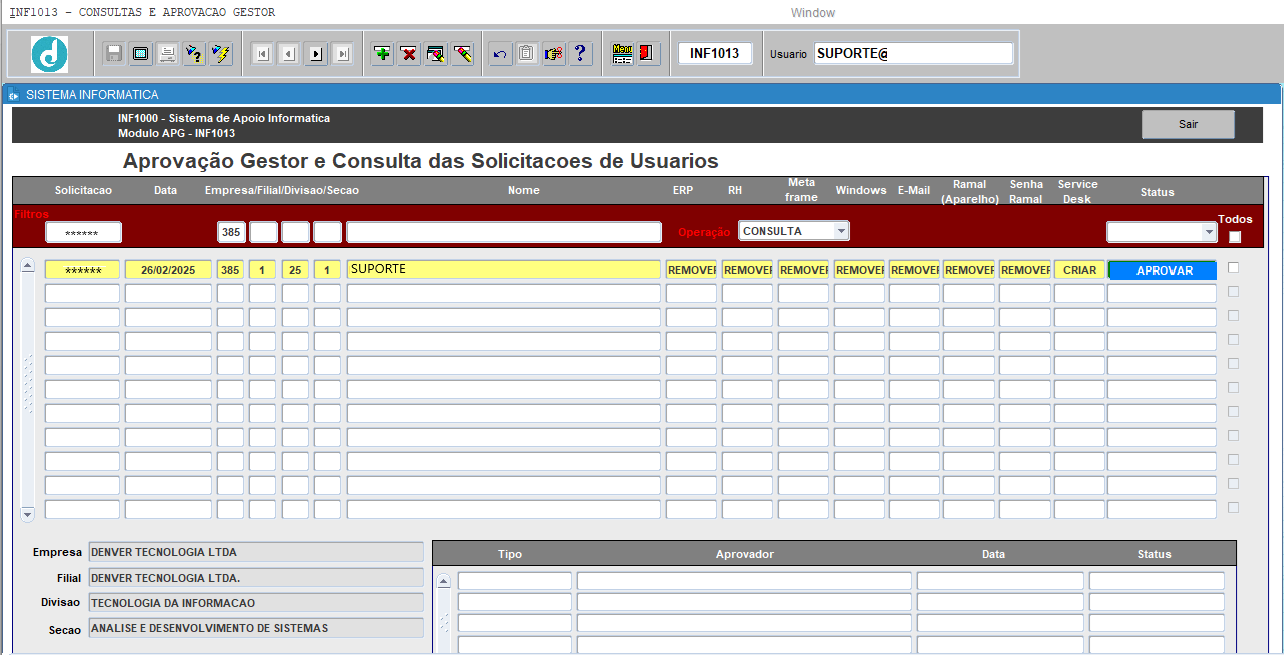Open the Window menu
This screenshot has height=655, width=1284.
(x=812, y=12)
